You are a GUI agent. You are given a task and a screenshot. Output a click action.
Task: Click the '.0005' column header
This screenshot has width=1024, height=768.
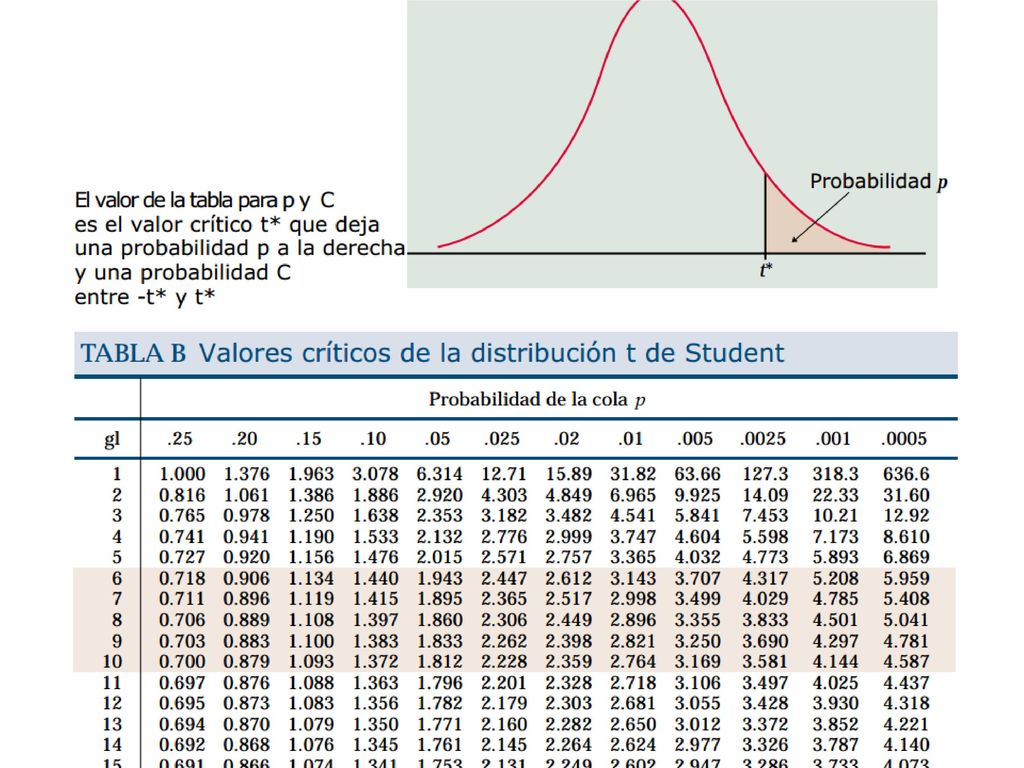pyautogui.click(x=904, y=439)
